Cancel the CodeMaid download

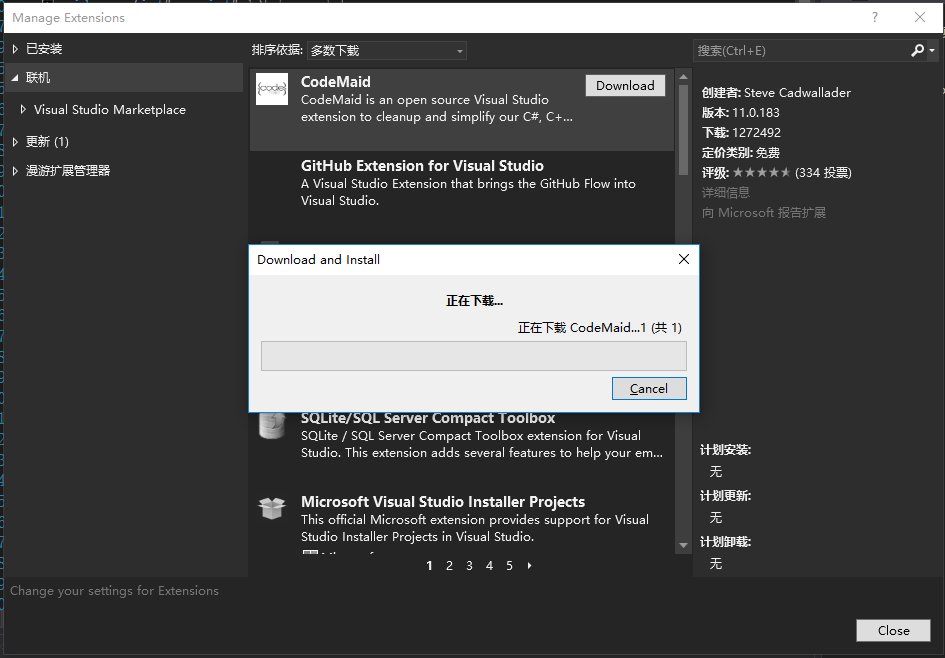pyautogui.click(x=649, y=389)
